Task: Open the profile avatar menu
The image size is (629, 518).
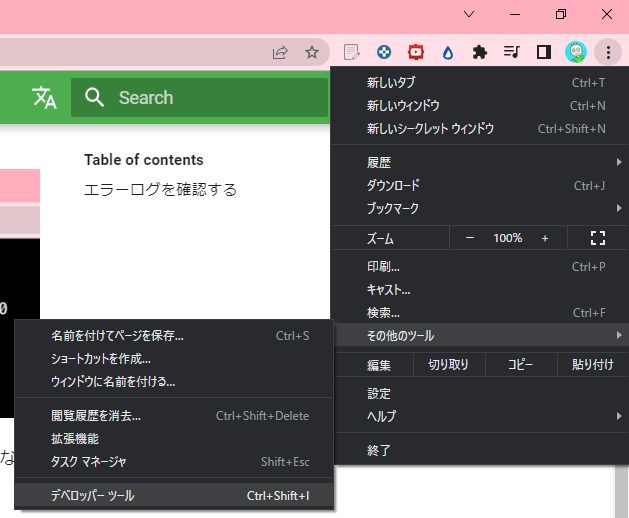Action: [576, 52]
